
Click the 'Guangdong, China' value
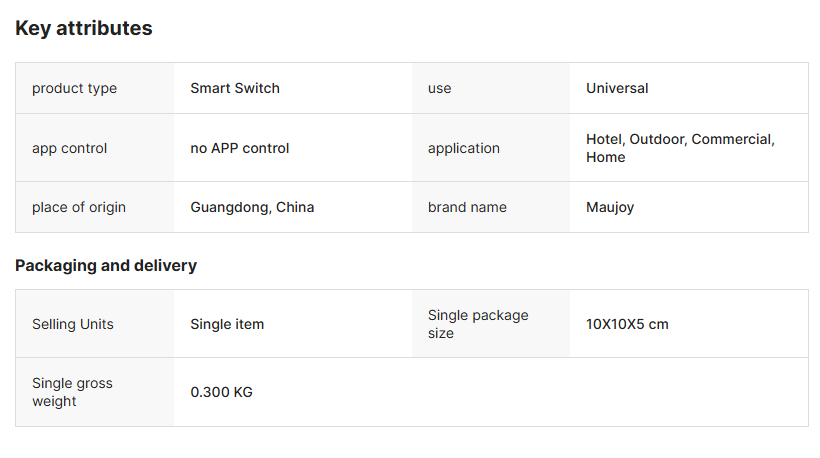click(252, 208)
